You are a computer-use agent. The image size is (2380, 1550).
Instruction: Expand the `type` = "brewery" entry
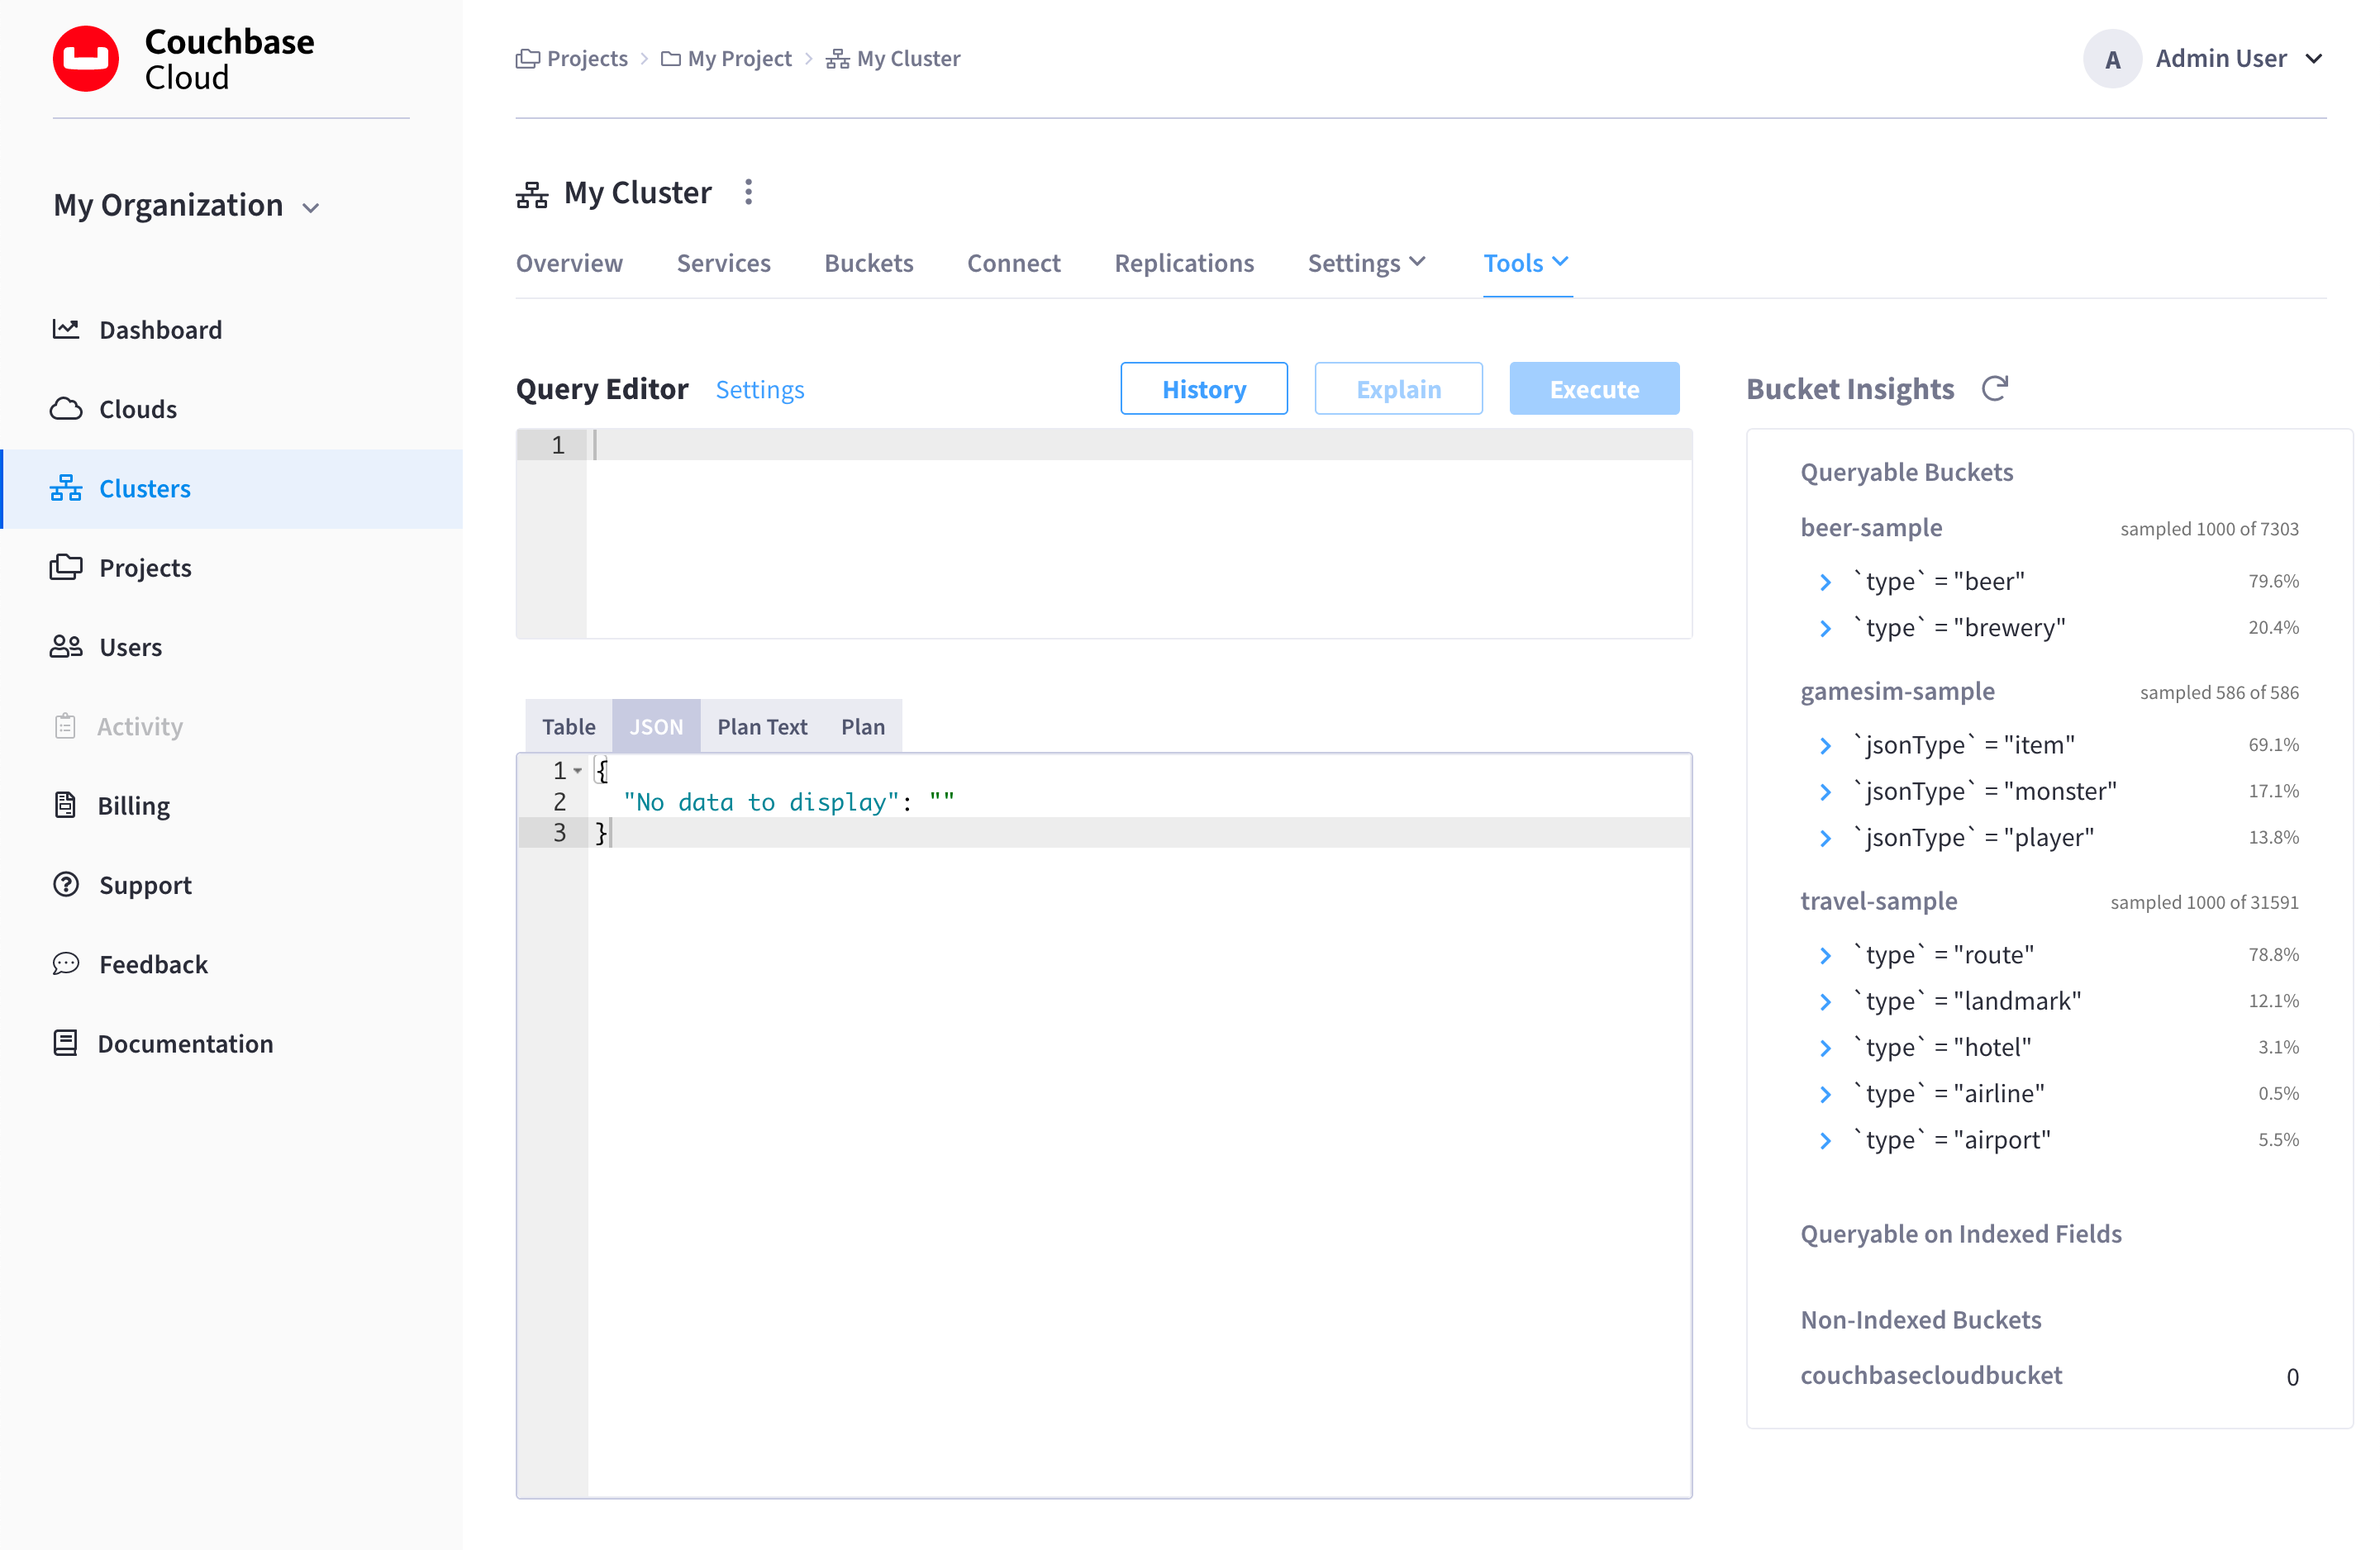[1825, 628]
